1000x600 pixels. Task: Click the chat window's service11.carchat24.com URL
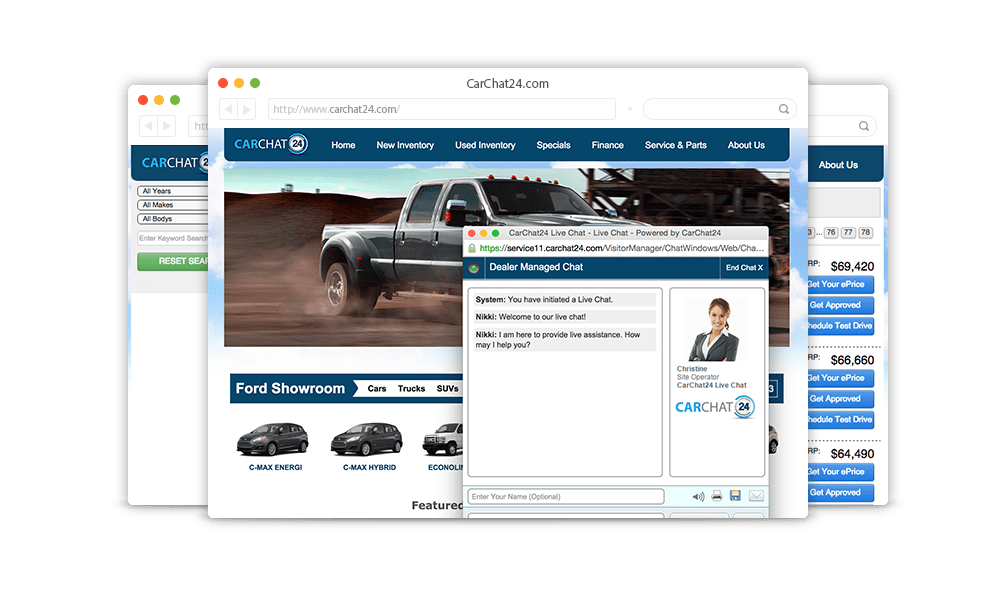pyautogui.click(x=621, y=248)
